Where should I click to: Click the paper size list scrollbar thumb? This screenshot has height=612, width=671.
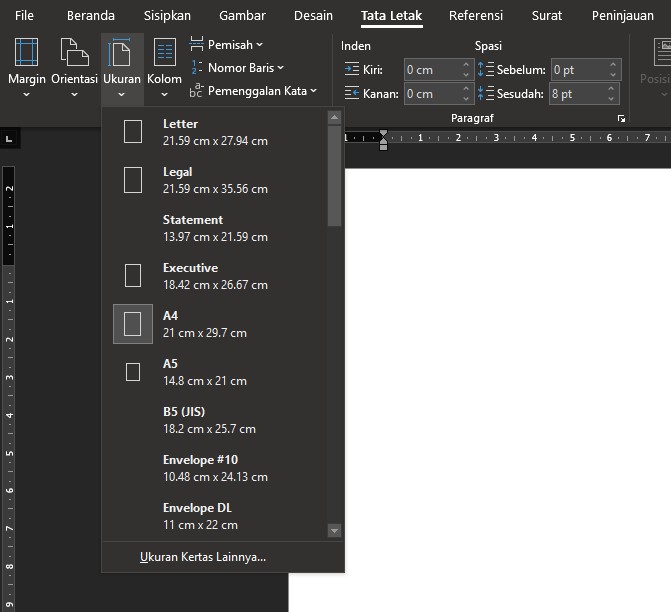[x=334, y=175]
